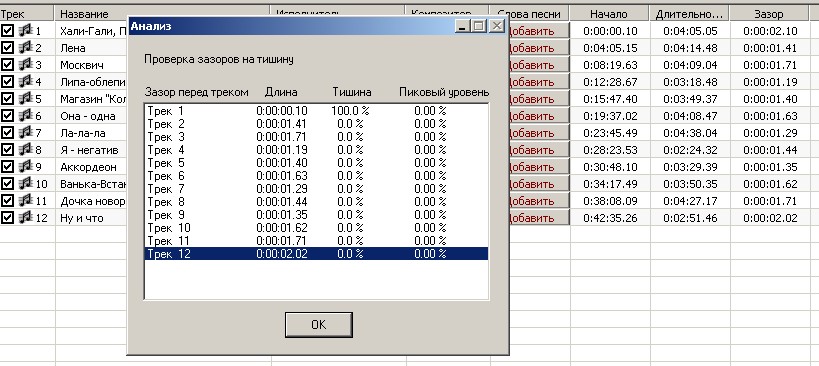Select Трек 11 row in analysis list

(x=316, y=241)
